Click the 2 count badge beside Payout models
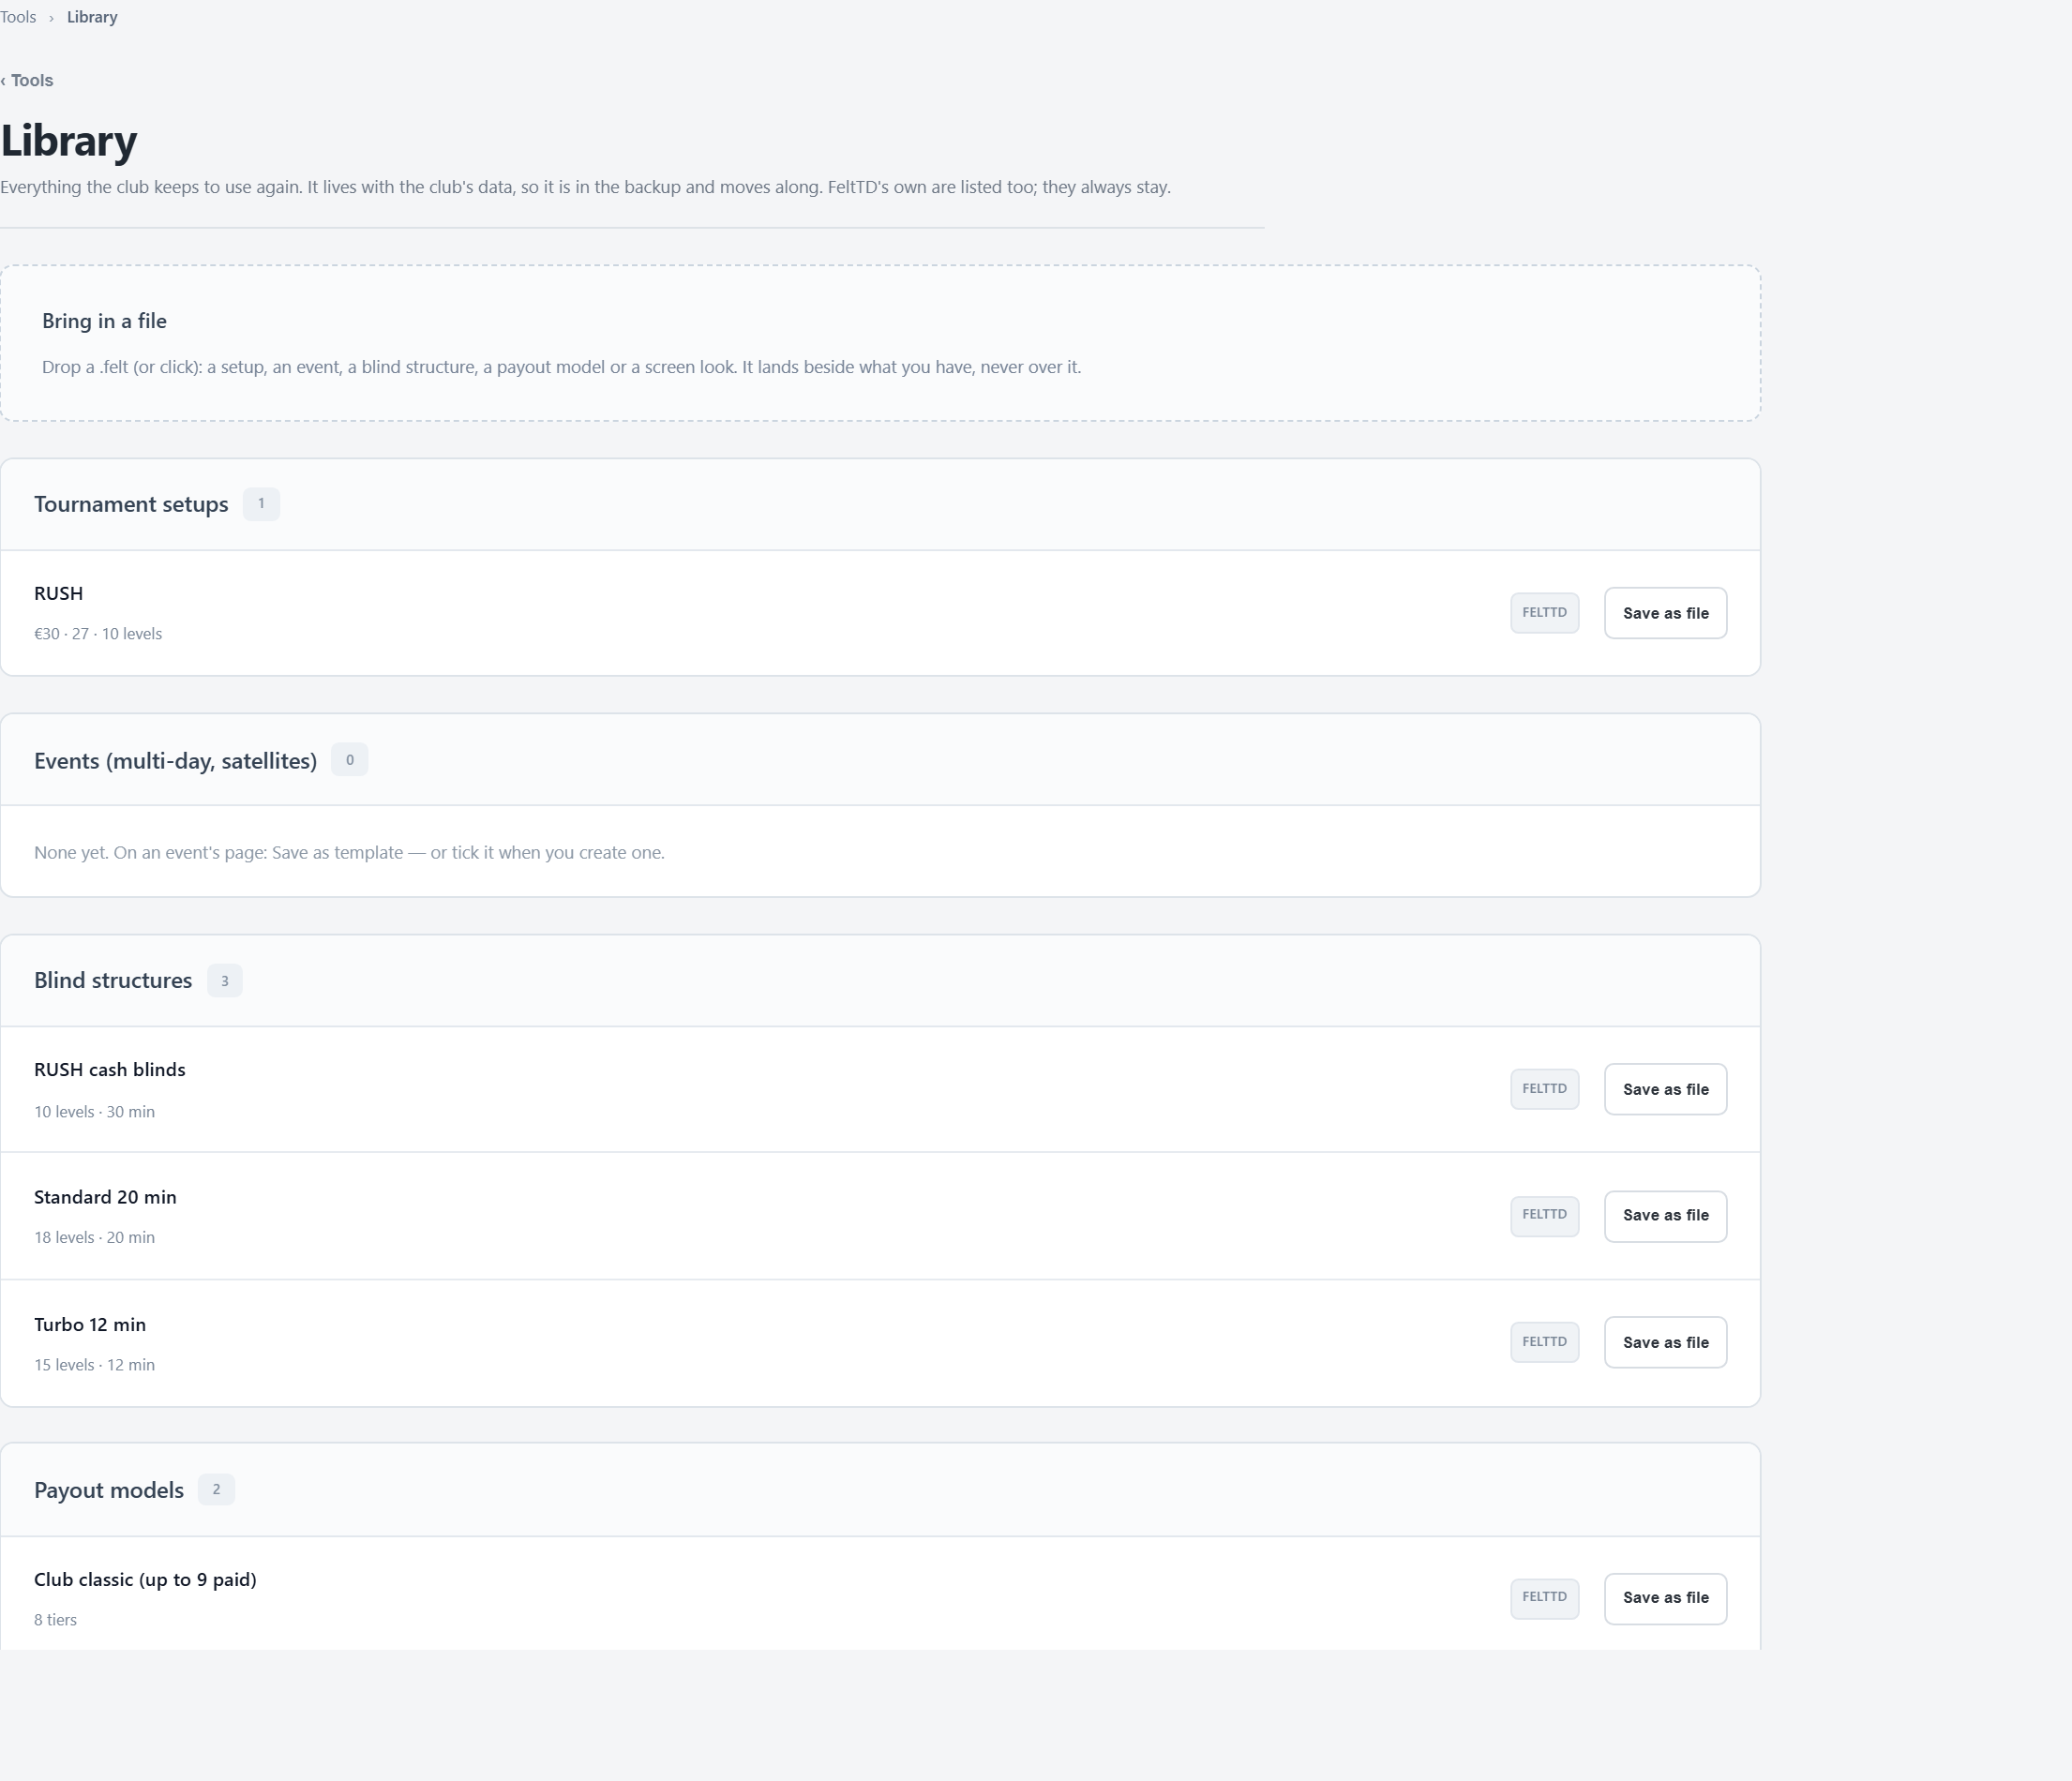The image size is (2072, 1781). click(216, 1490)
